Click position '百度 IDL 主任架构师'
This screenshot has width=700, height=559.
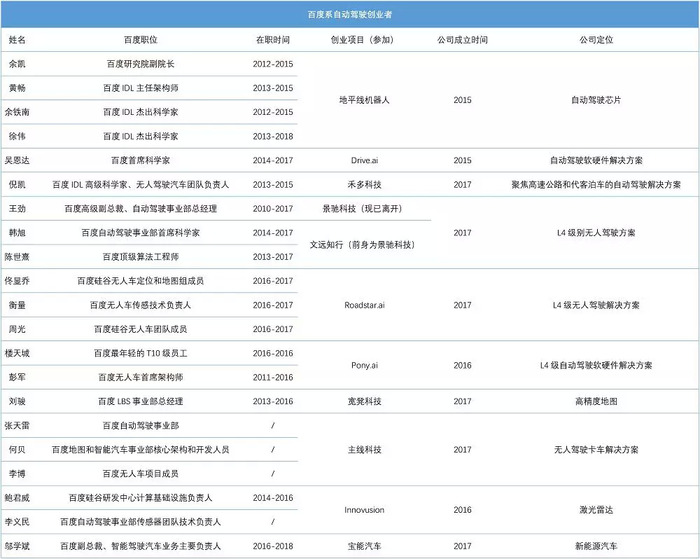point(141,88)
